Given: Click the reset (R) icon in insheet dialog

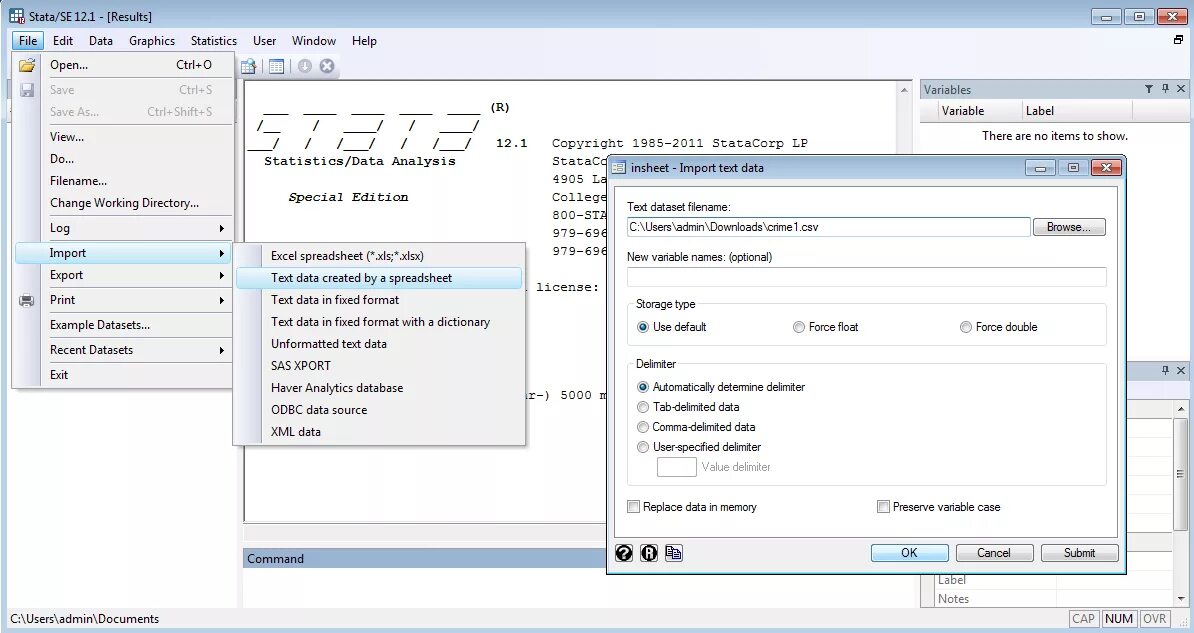Looking at the screenshot, I should pos(649,553).
